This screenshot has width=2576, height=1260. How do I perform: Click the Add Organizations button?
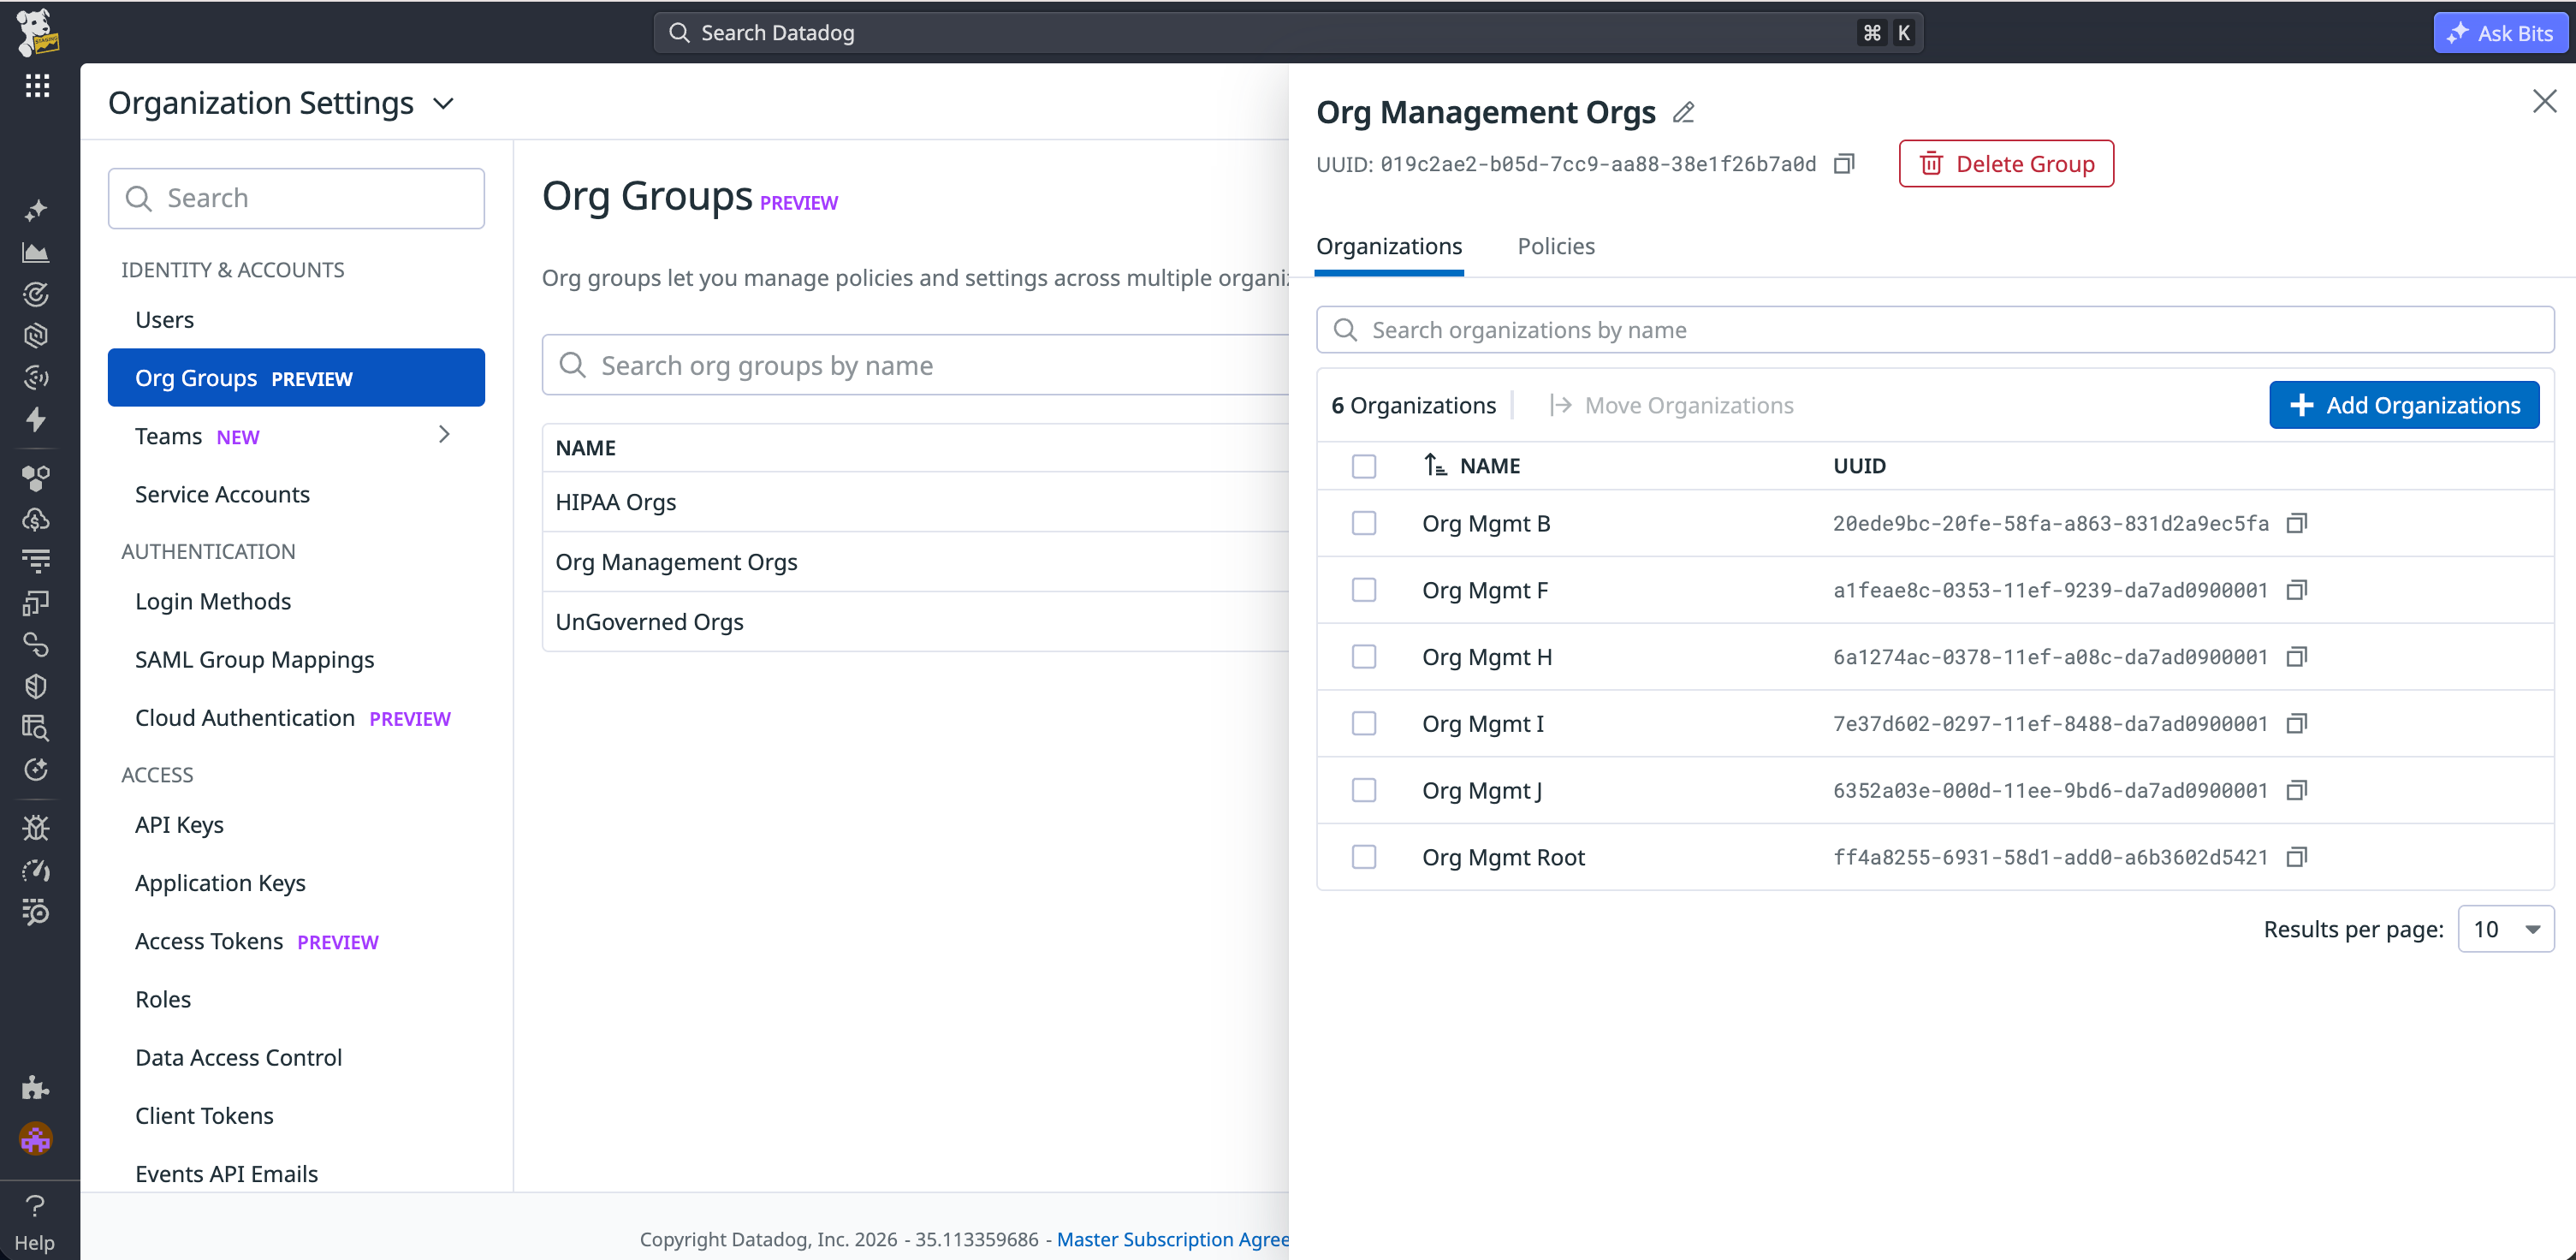[2404, 405]
